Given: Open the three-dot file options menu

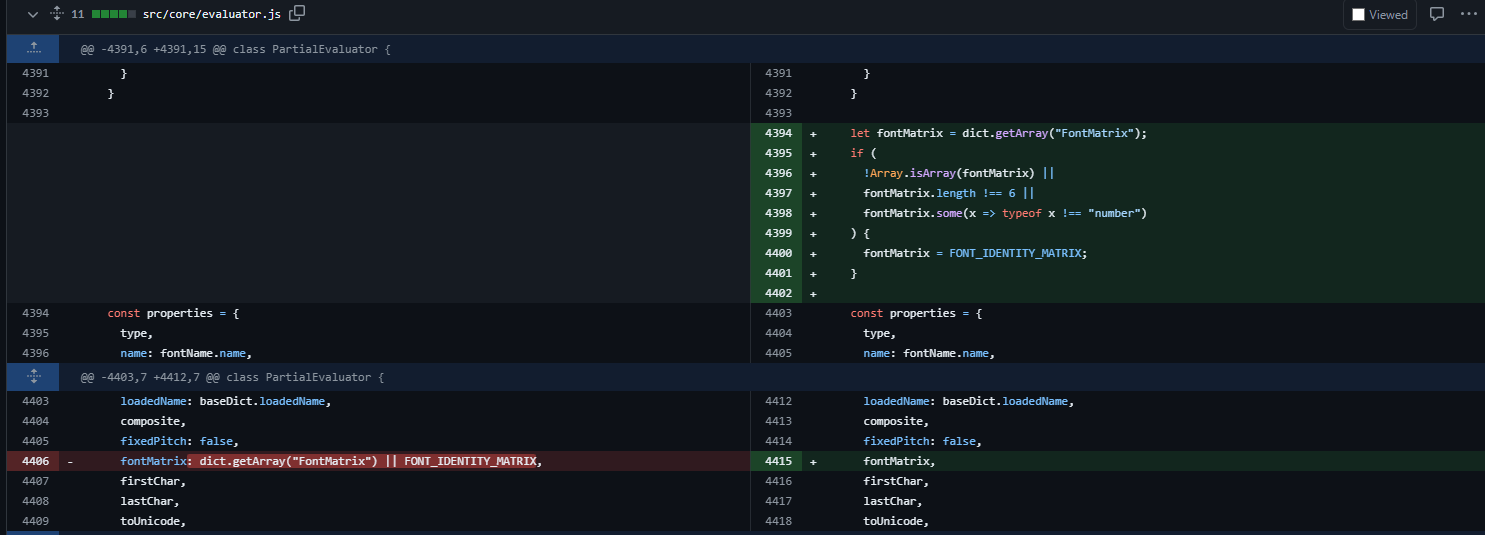Looking at the screenshot, I should click(1468, 14).
